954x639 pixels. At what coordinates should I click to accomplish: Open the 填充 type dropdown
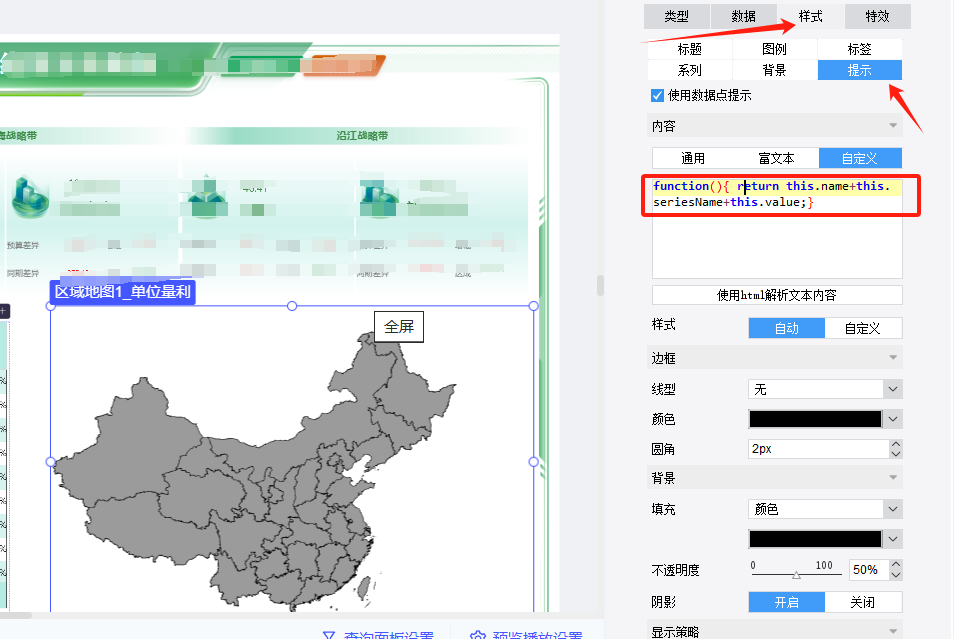pos(825,509)
